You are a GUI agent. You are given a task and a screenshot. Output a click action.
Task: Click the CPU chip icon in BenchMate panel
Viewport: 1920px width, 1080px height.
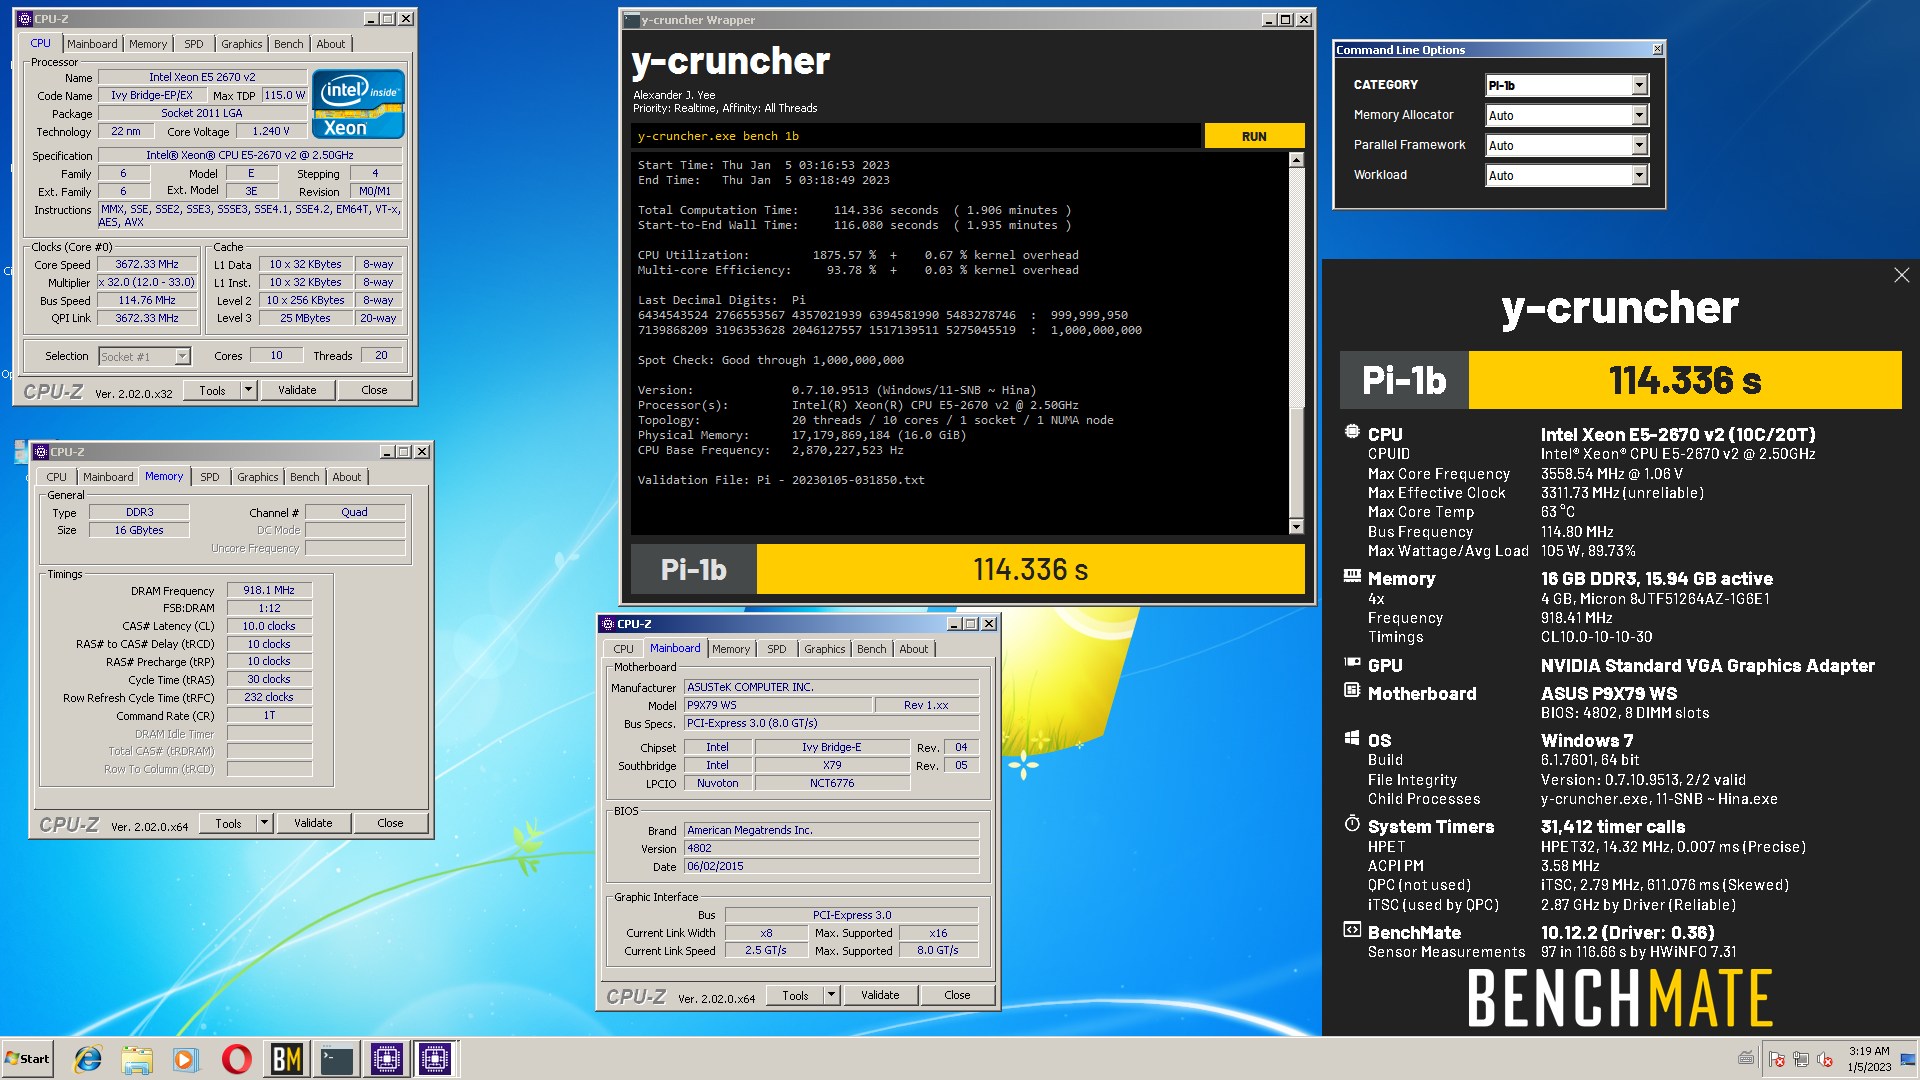(1352, 433)
